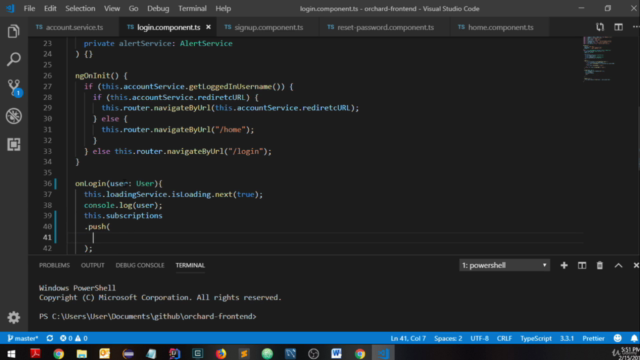Click Ln 41, Col 7 in status bar
This screenshot has height=360, width=640.
pyautogui.click(x=408, y=338)
